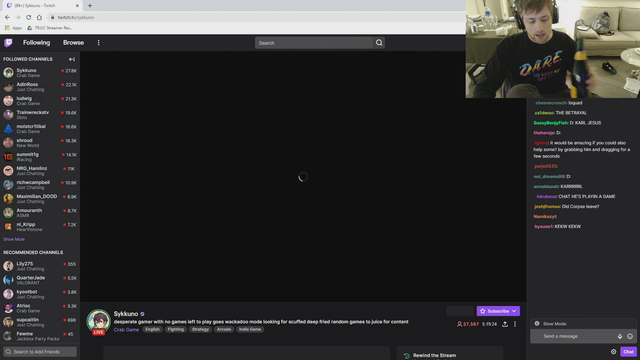Switch to the Browse tab

tap(73, 42)
